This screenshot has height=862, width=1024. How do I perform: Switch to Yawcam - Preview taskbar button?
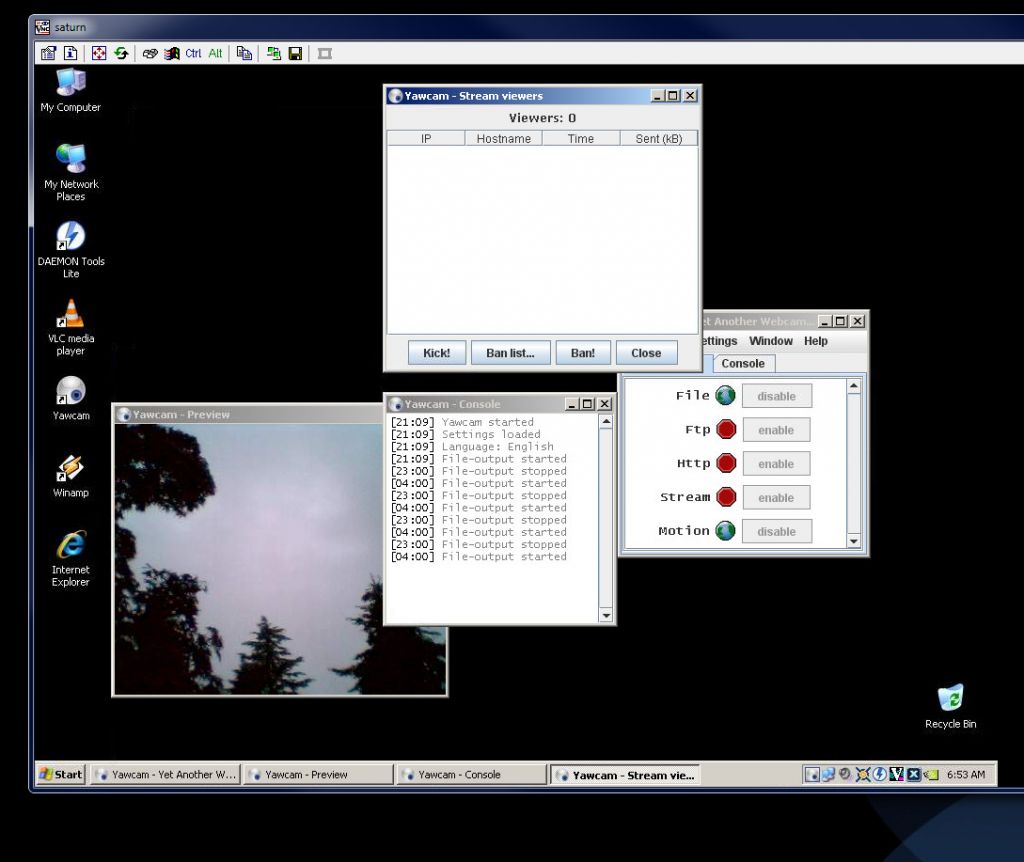coord(318,774)
